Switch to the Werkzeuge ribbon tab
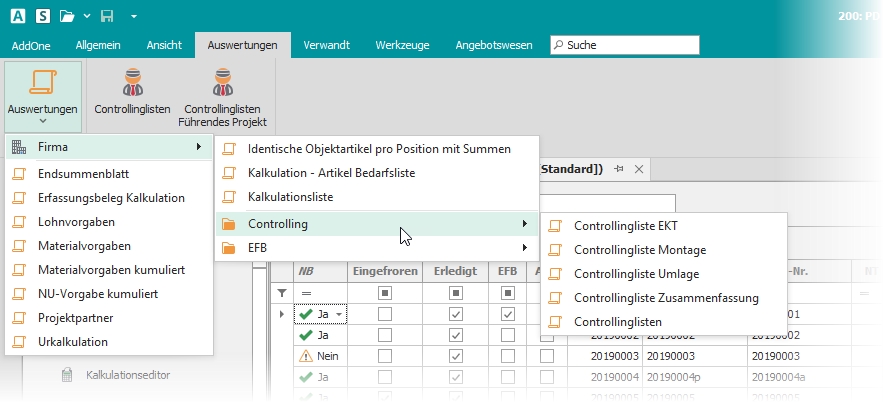 tap(403, 45)
